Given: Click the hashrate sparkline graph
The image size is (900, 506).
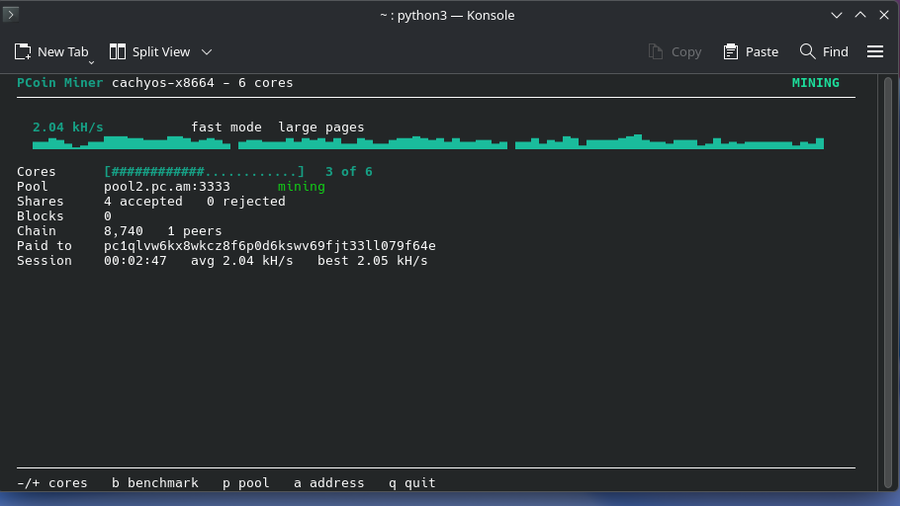Looking at the screenshot, I should (x=428, y=142).
